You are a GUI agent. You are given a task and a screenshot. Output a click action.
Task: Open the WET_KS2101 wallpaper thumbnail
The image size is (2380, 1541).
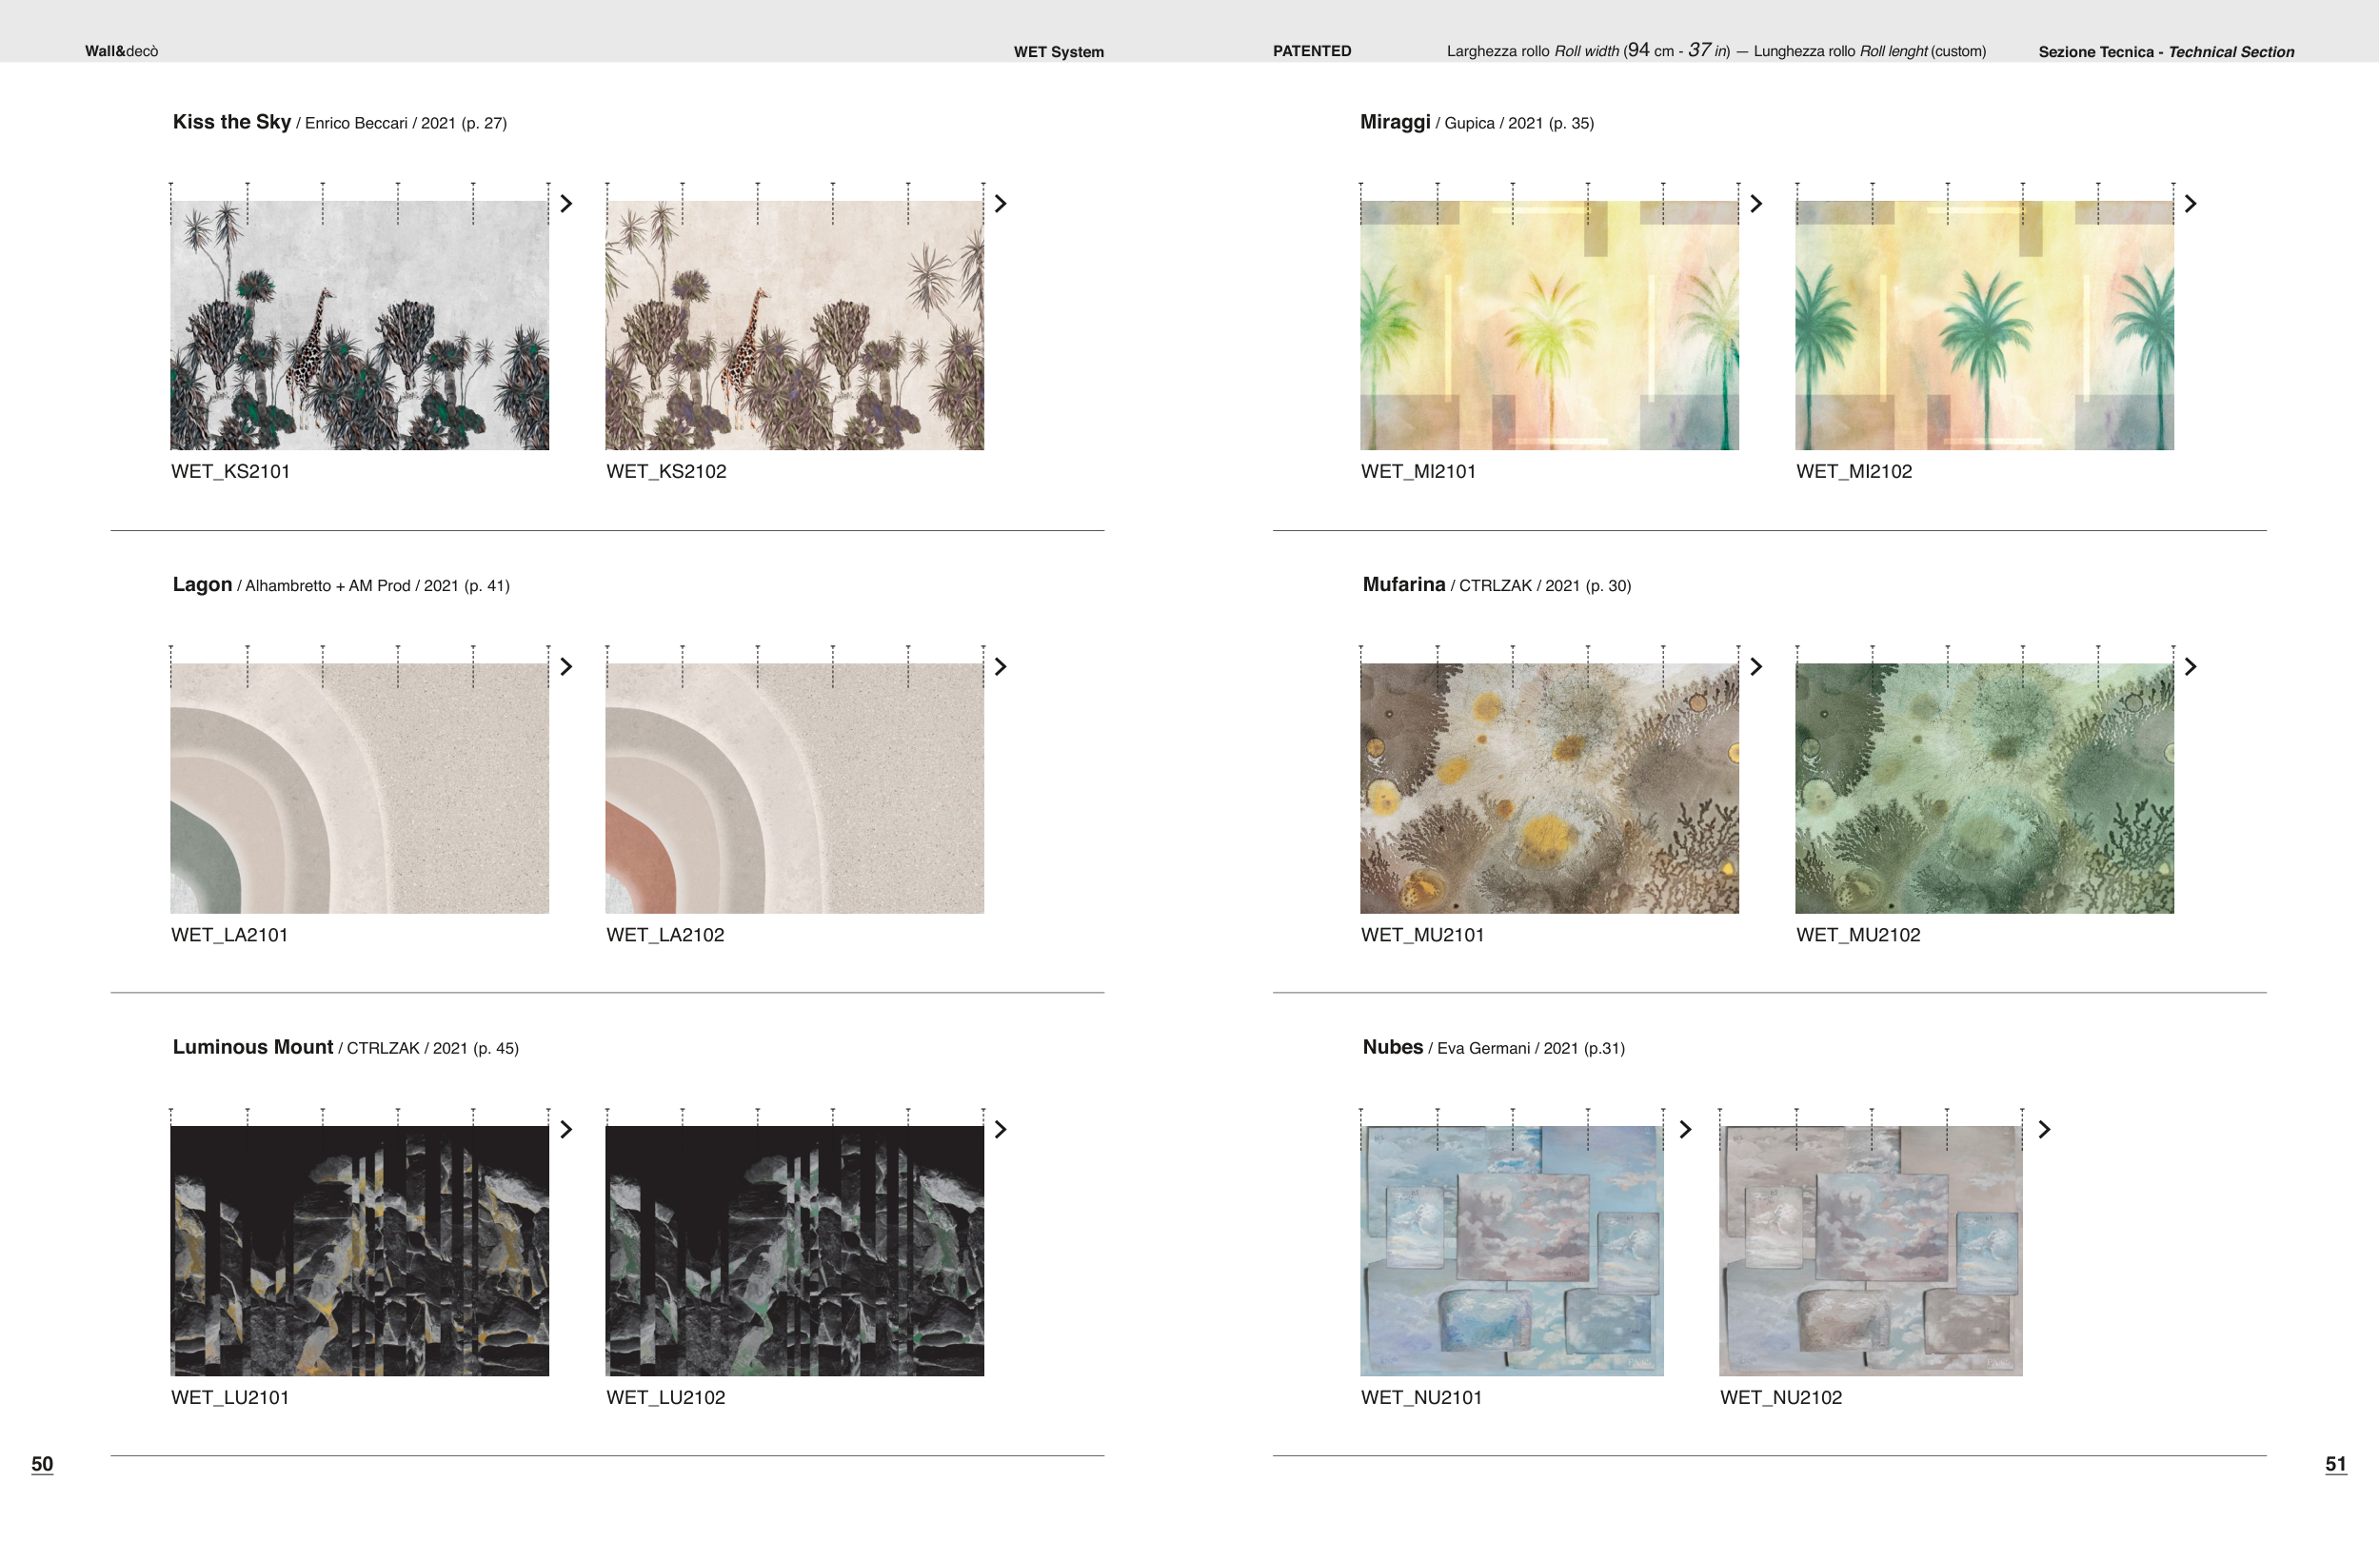tap(359, 325)
